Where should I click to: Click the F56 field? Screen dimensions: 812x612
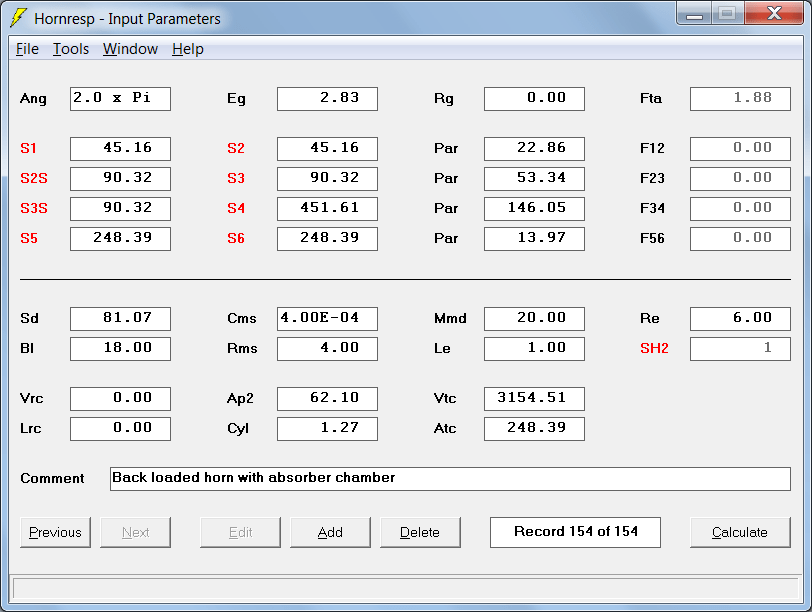pyautogui.click(x=741, y=239)
